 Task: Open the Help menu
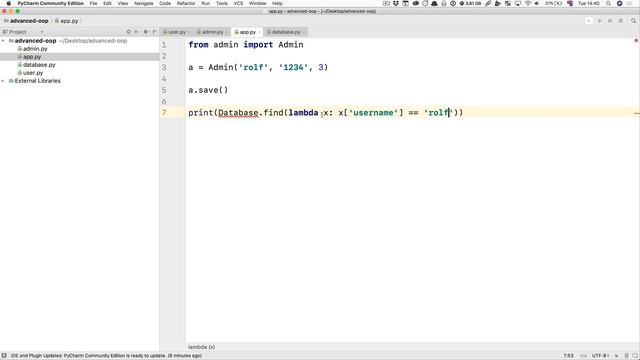tap(277, 3)
